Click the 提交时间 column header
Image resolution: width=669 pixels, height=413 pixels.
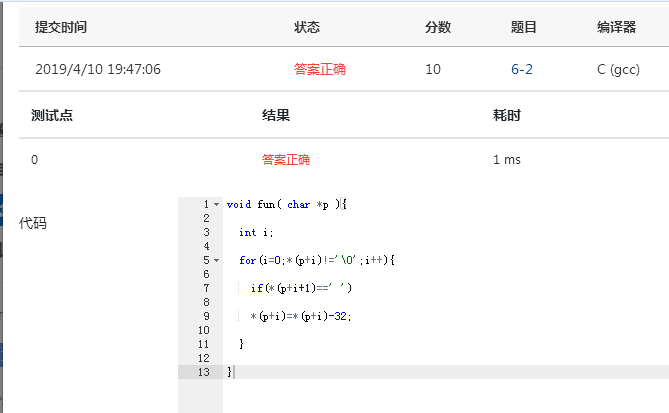click(61, 27)
